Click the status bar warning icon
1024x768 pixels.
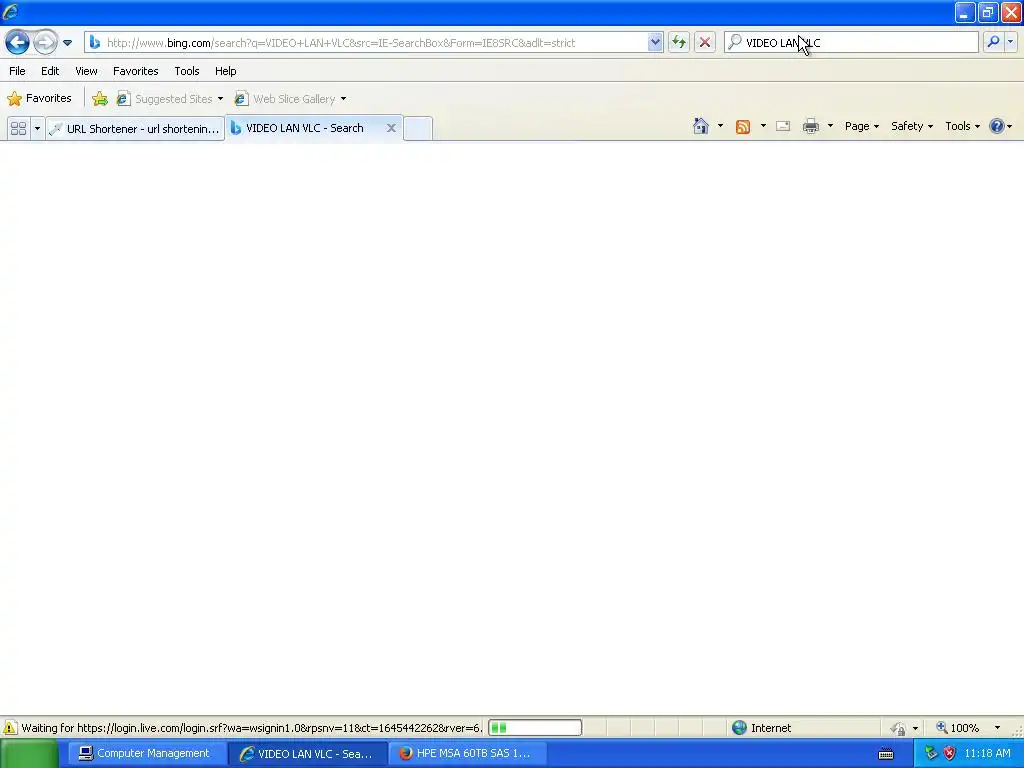[x=10, y=728]
